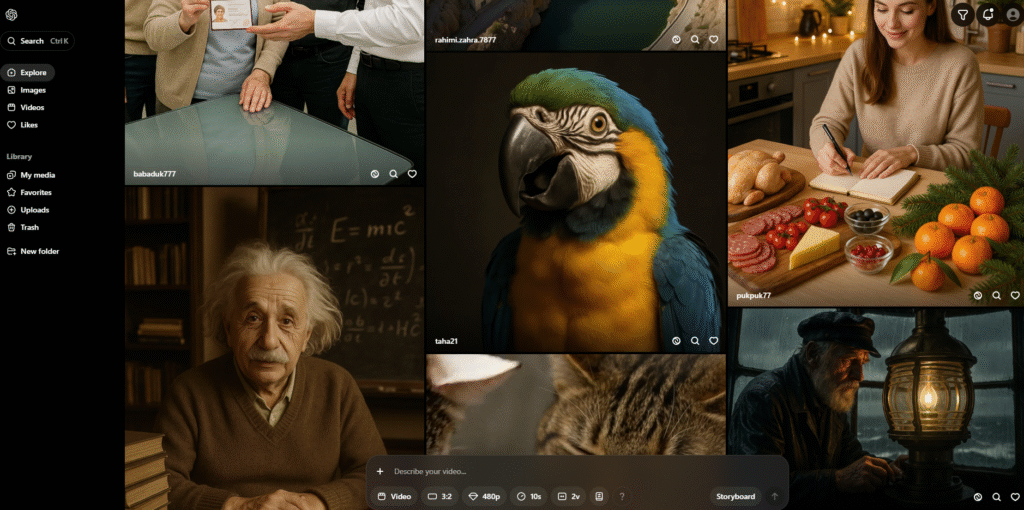Viewport: 1024px width, 510px height.
Task: Click the remix icon on taha21's parrot
Action: tap(677, 341)
